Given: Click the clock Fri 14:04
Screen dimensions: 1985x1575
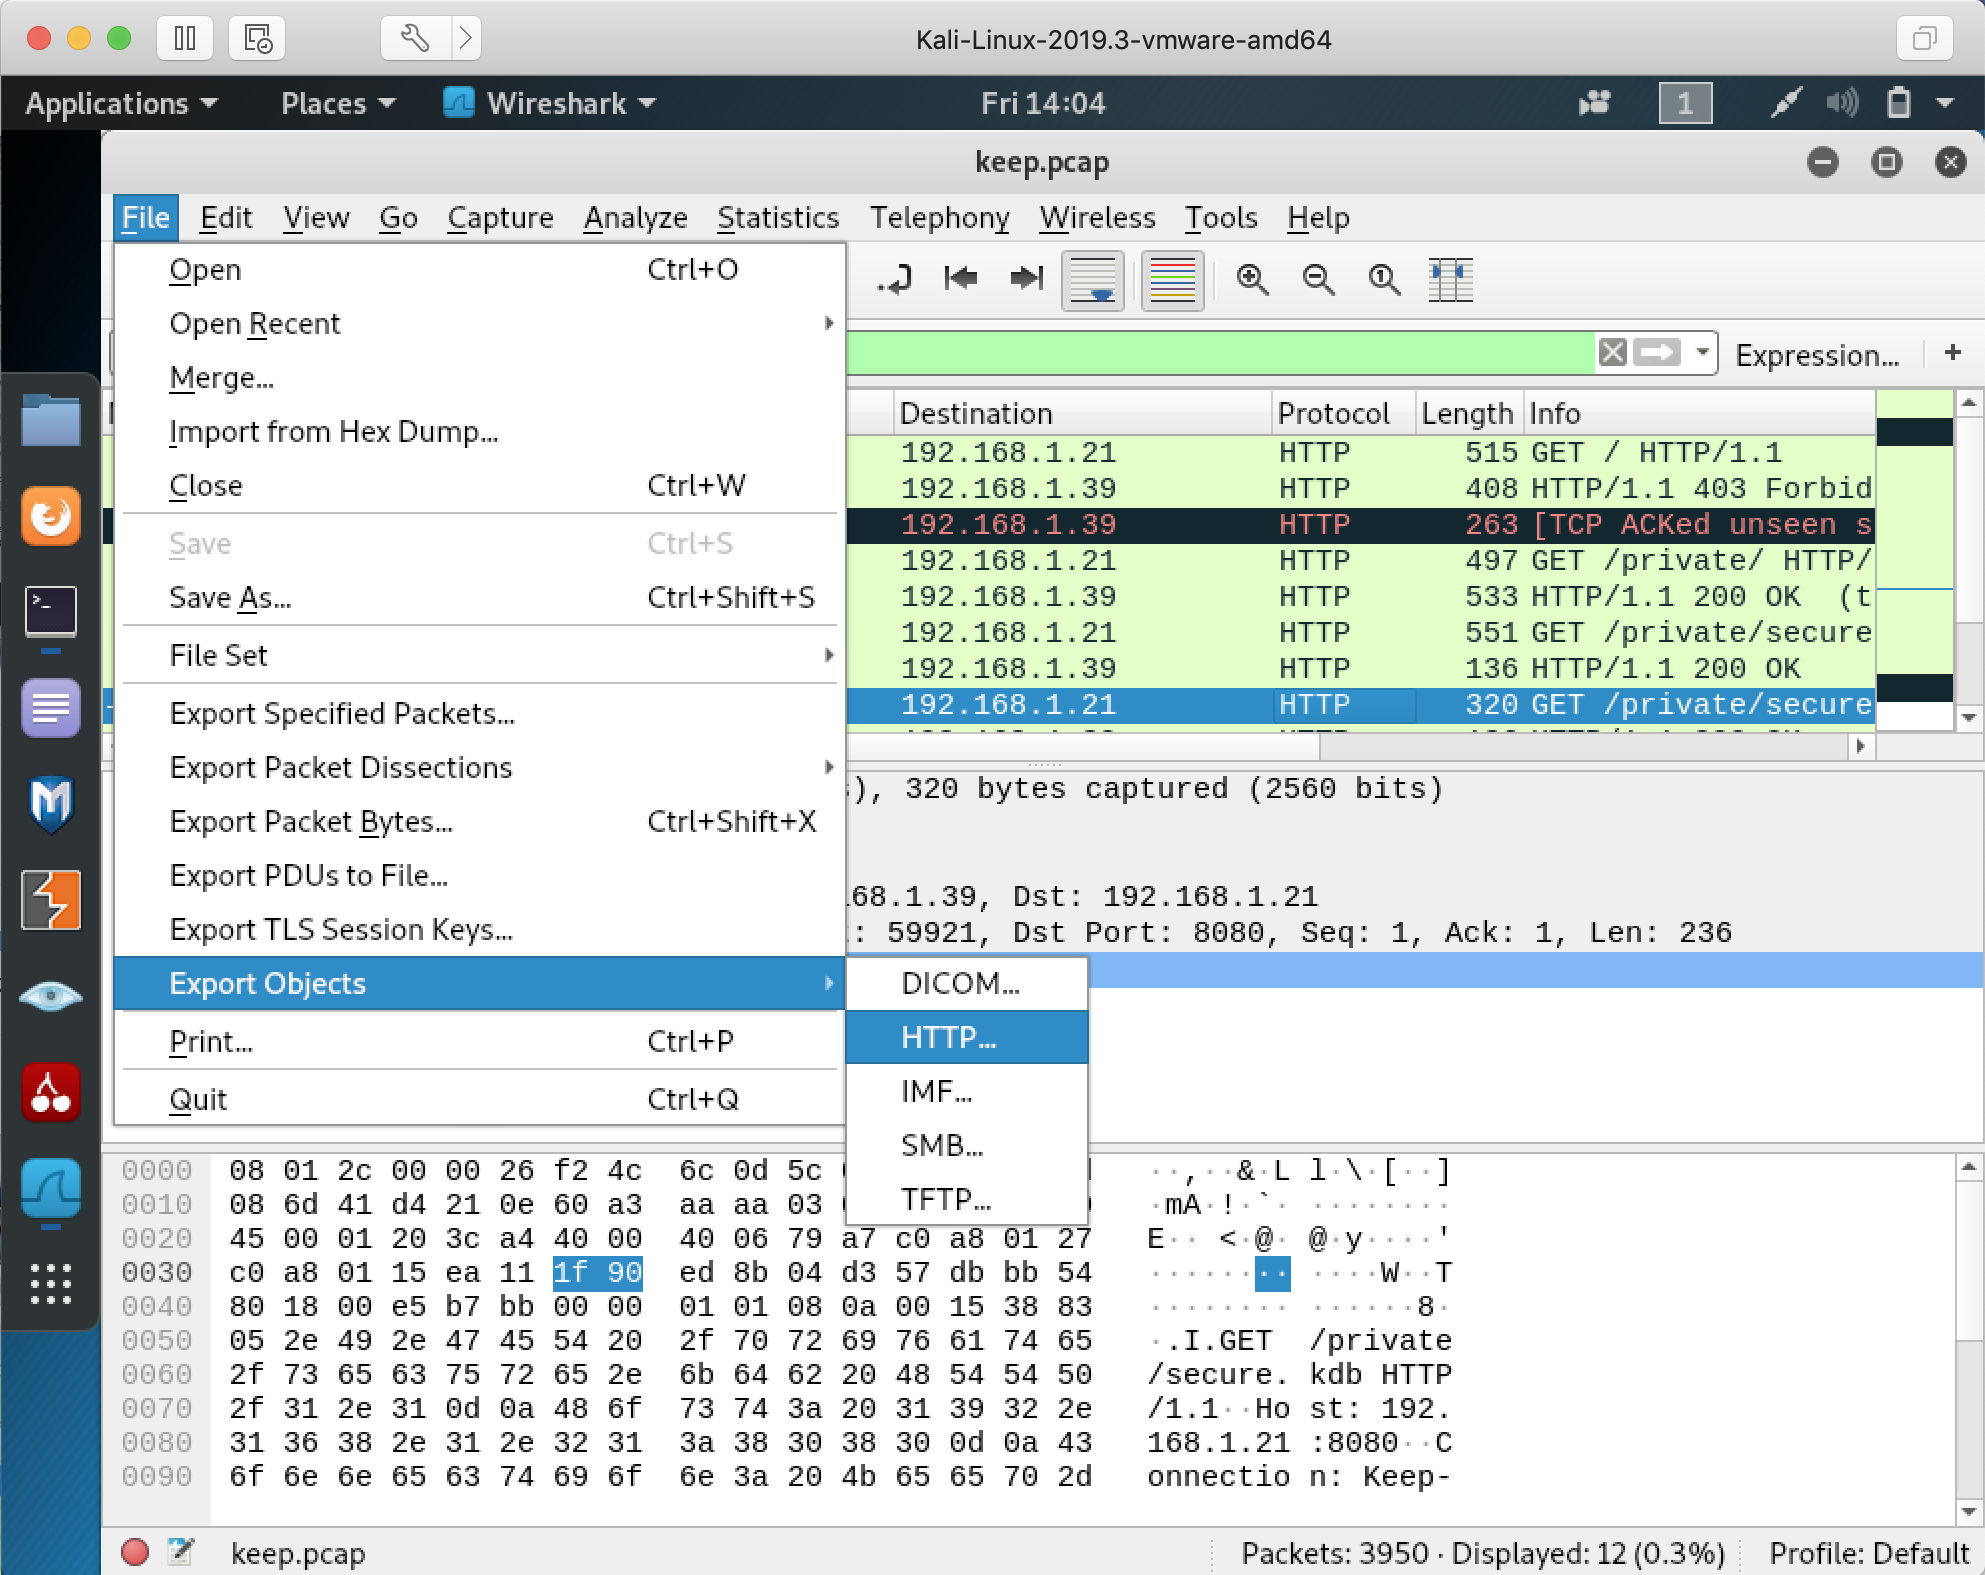Looking at the screenshot, I should coord(1043,104).
